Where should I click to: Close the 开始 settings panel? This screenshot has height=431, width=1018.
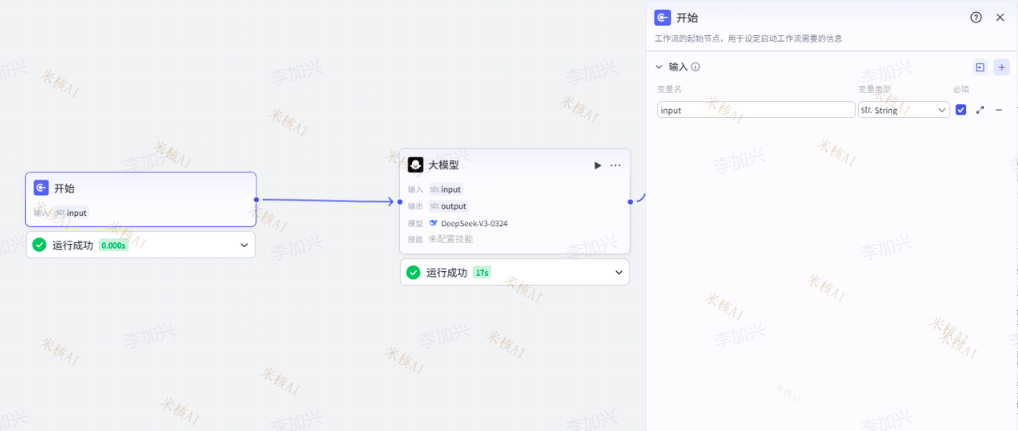(x=1000, y=17)
